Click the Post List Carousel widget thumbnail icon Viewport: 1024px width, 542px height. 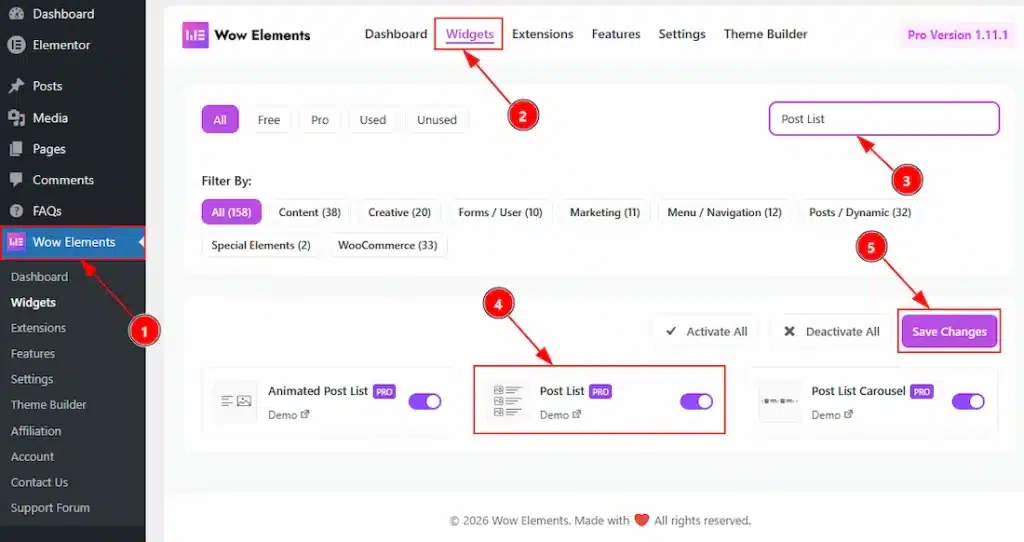coord(779,402)
